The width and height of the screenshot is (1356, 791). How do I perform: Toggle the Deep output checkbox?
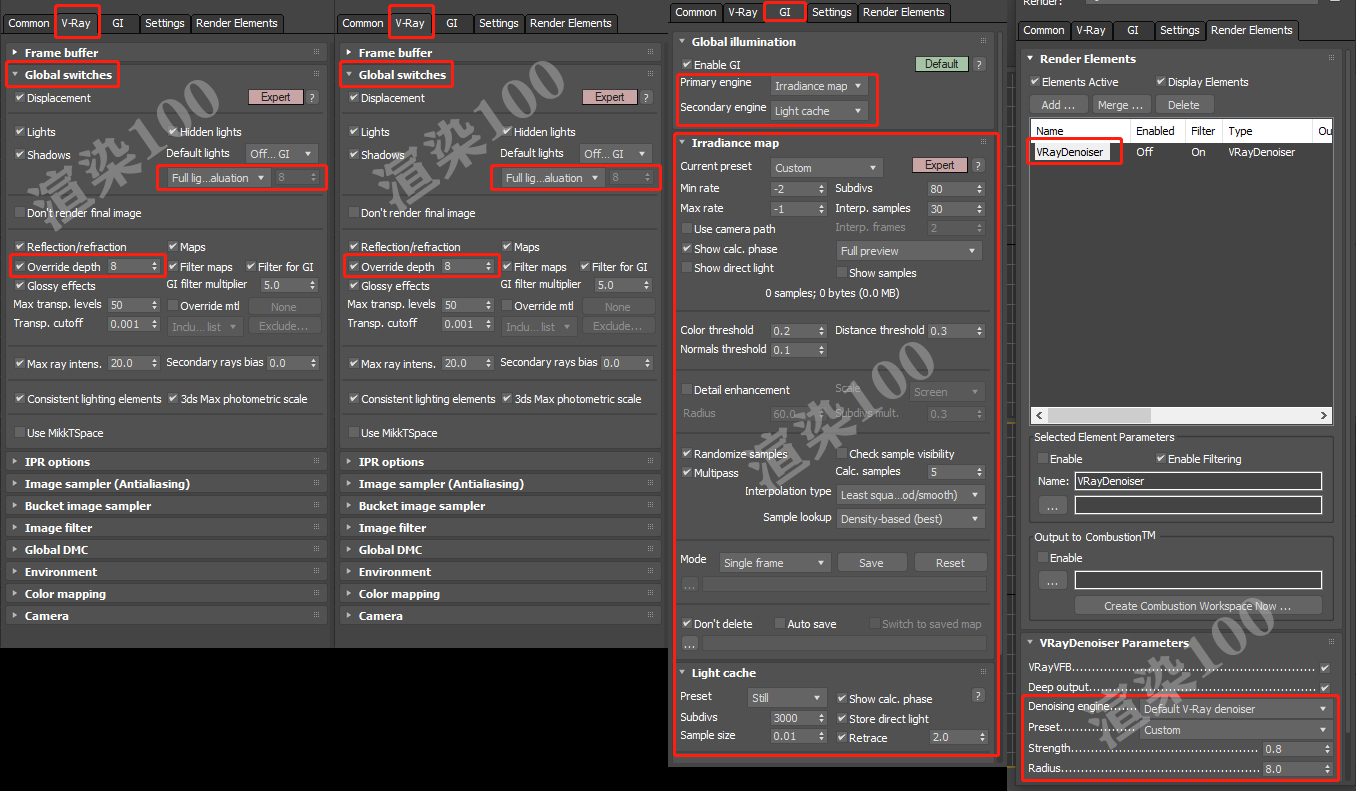[x=1325, y=688]
